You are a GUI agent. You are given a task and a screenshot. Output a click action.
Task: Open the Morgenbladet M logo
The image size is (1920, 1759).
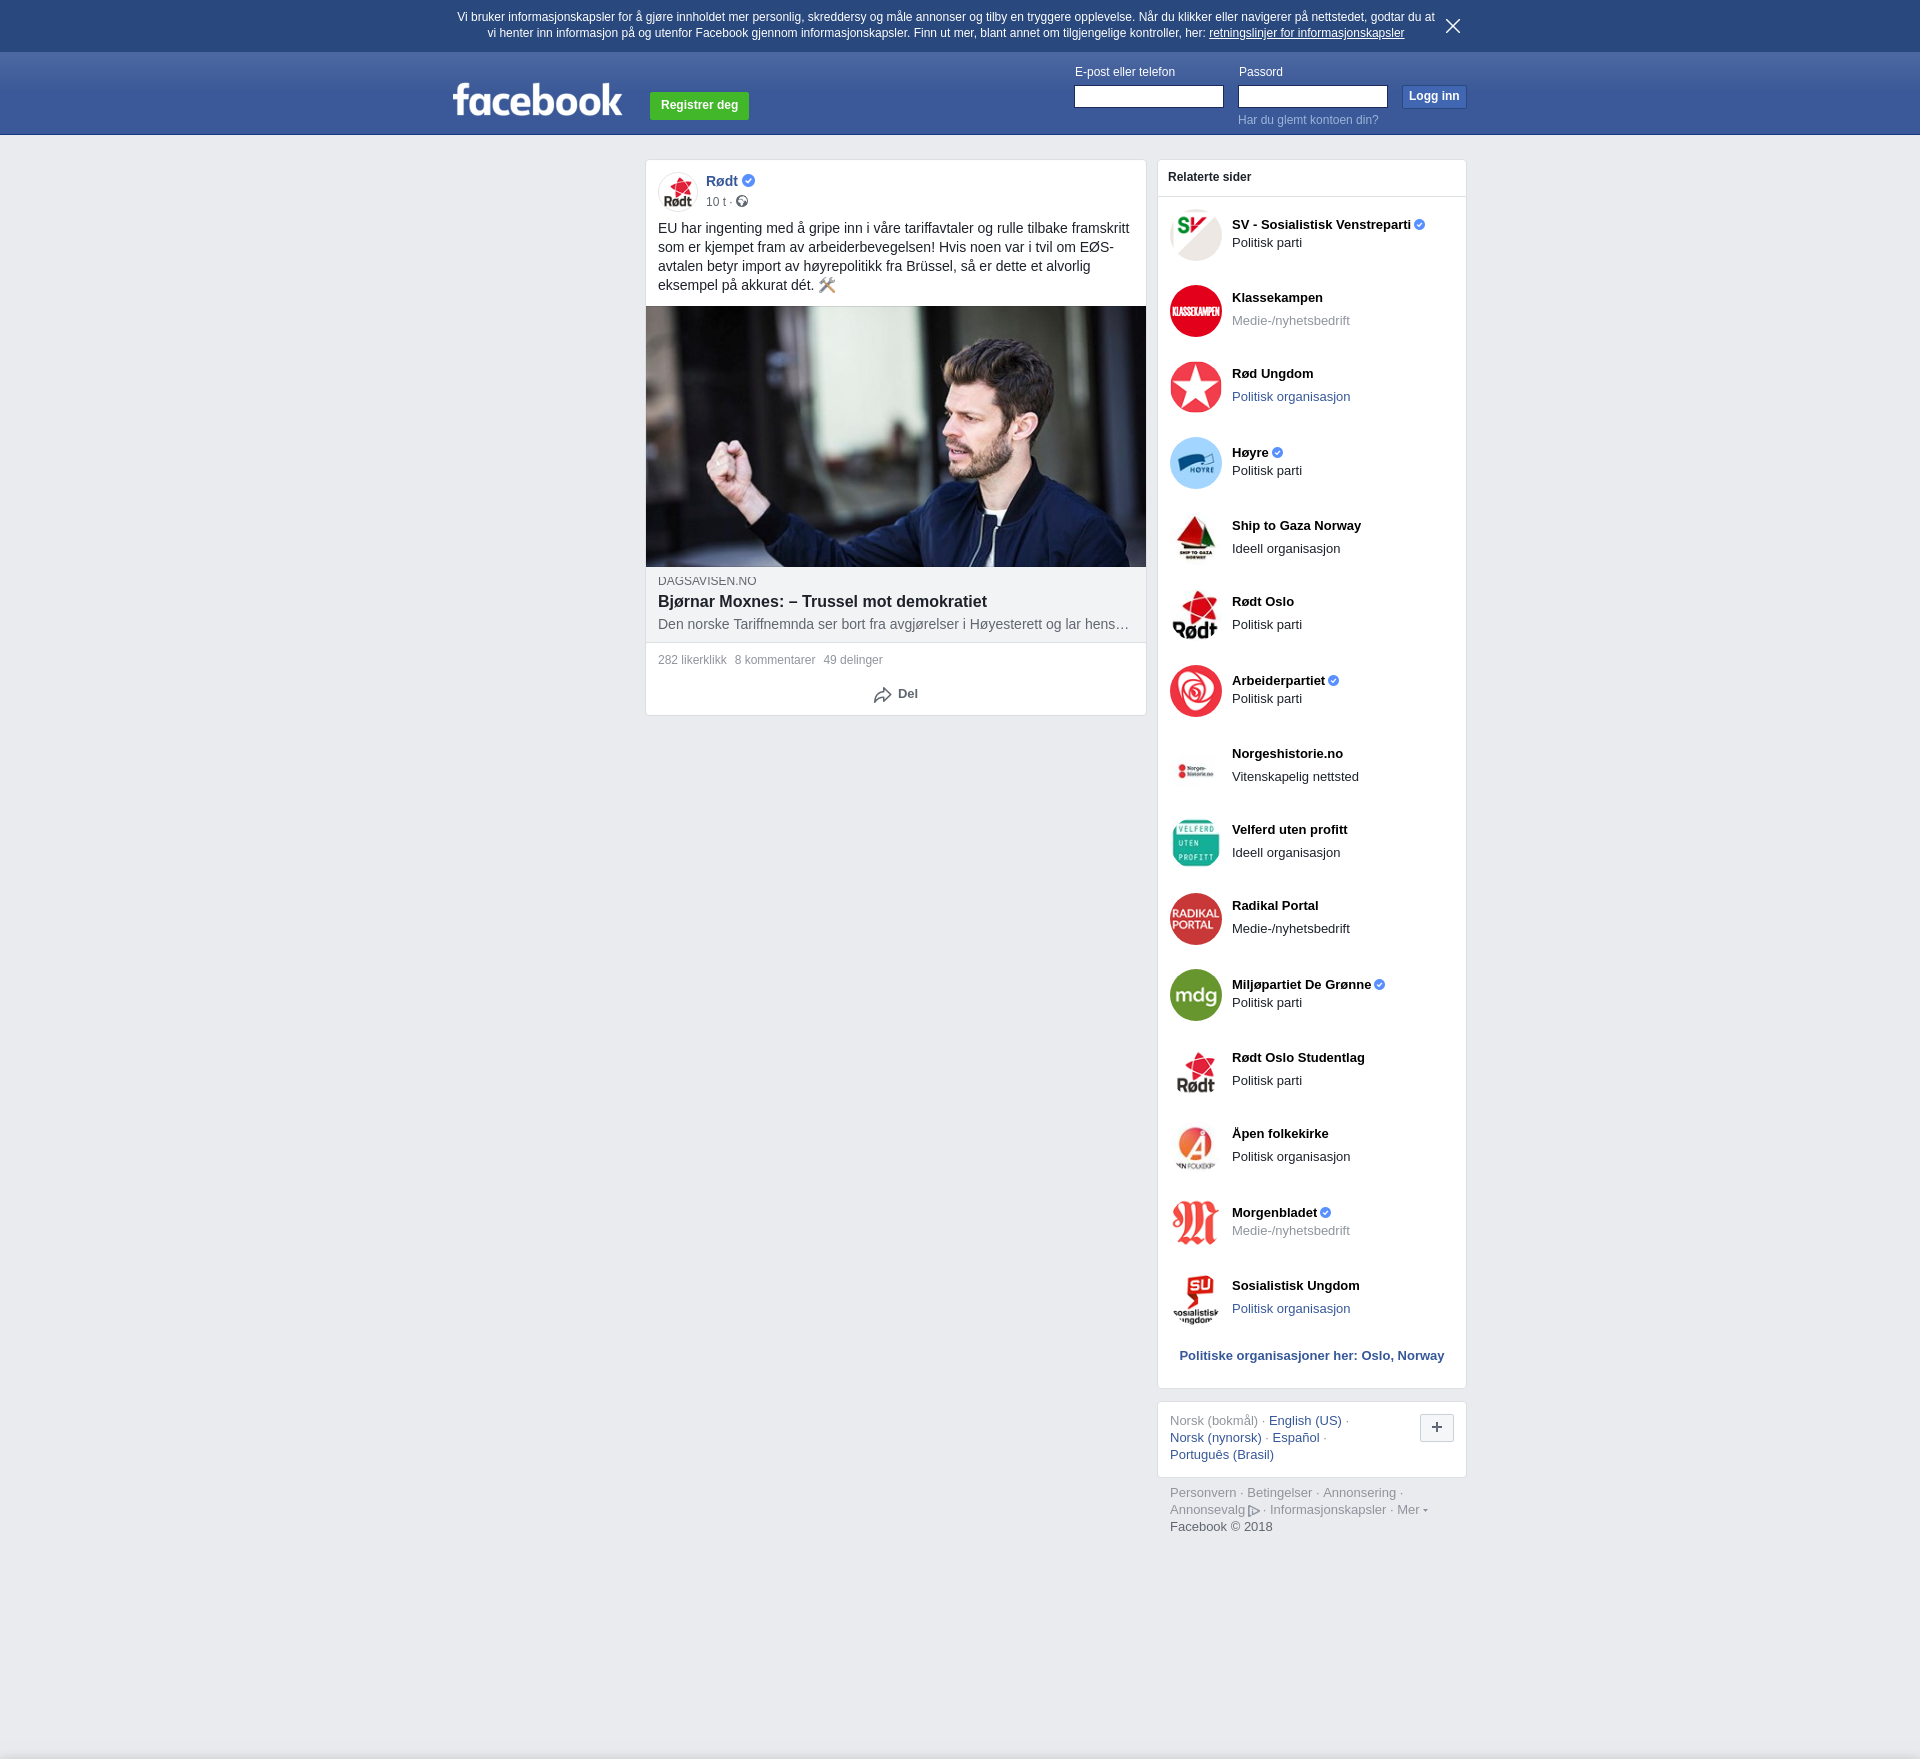pyautogui.click(x=1196, y=1223)
